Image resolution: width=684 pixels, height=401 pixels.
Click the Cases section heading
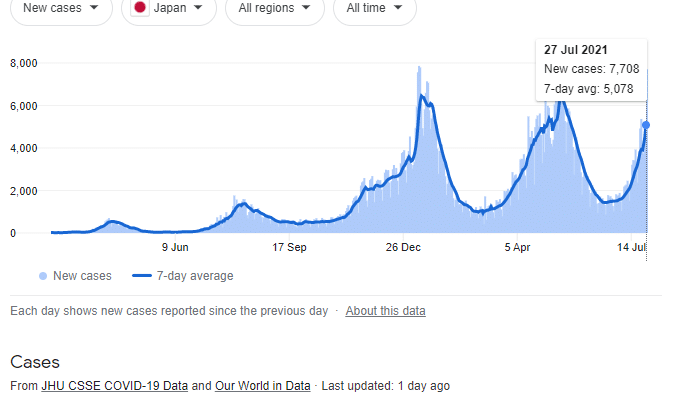click(x=35, y=362)
